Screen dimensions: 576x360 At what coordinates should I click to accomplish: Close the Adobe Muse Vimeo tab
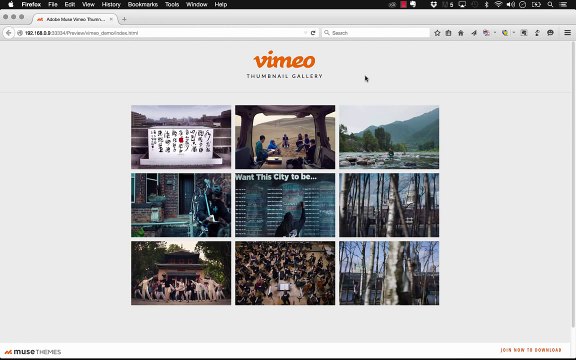pyautogui.click(x=111, y=19)
